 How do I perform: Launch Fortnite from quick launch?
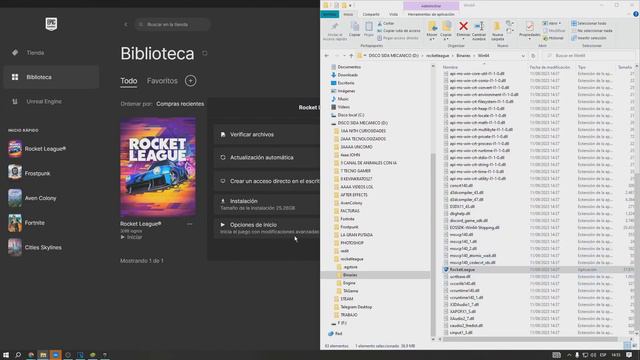(x=27, y=223)
